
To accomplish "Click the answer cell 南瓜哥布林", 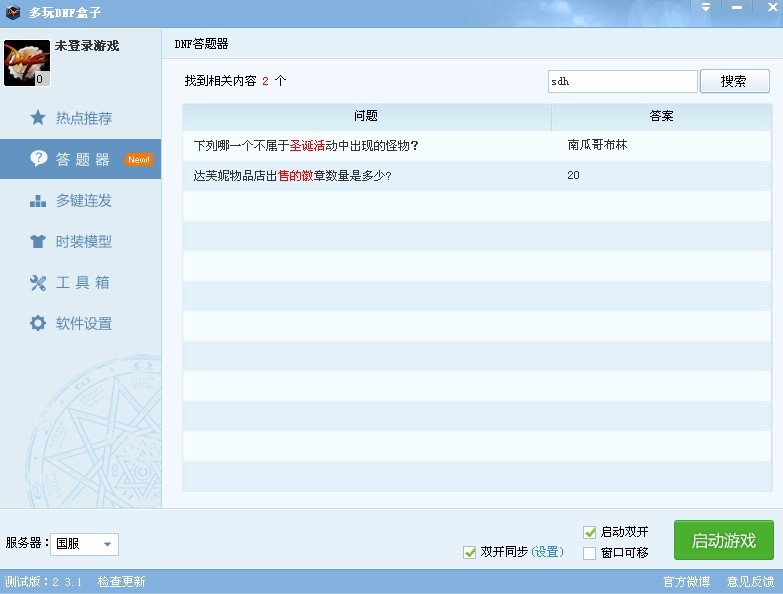I will pos(597,145).
